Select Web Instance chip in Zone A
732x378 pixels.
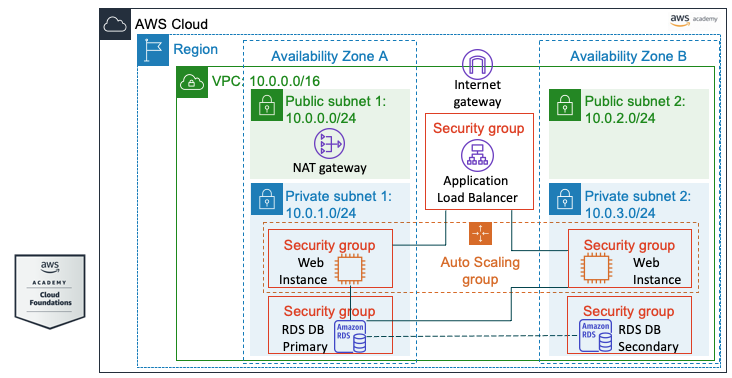pos(350,269)
